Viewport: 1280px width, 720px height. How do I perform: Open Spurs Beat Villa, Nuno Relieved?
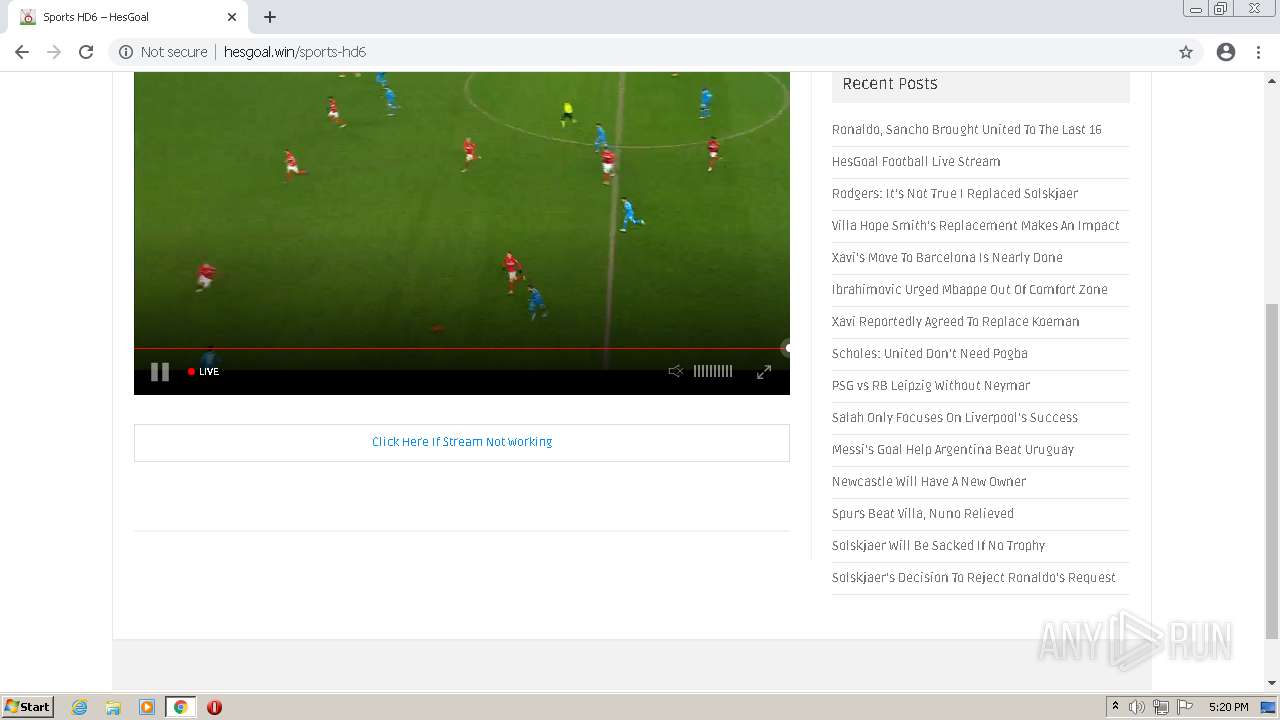coord(922,514)
